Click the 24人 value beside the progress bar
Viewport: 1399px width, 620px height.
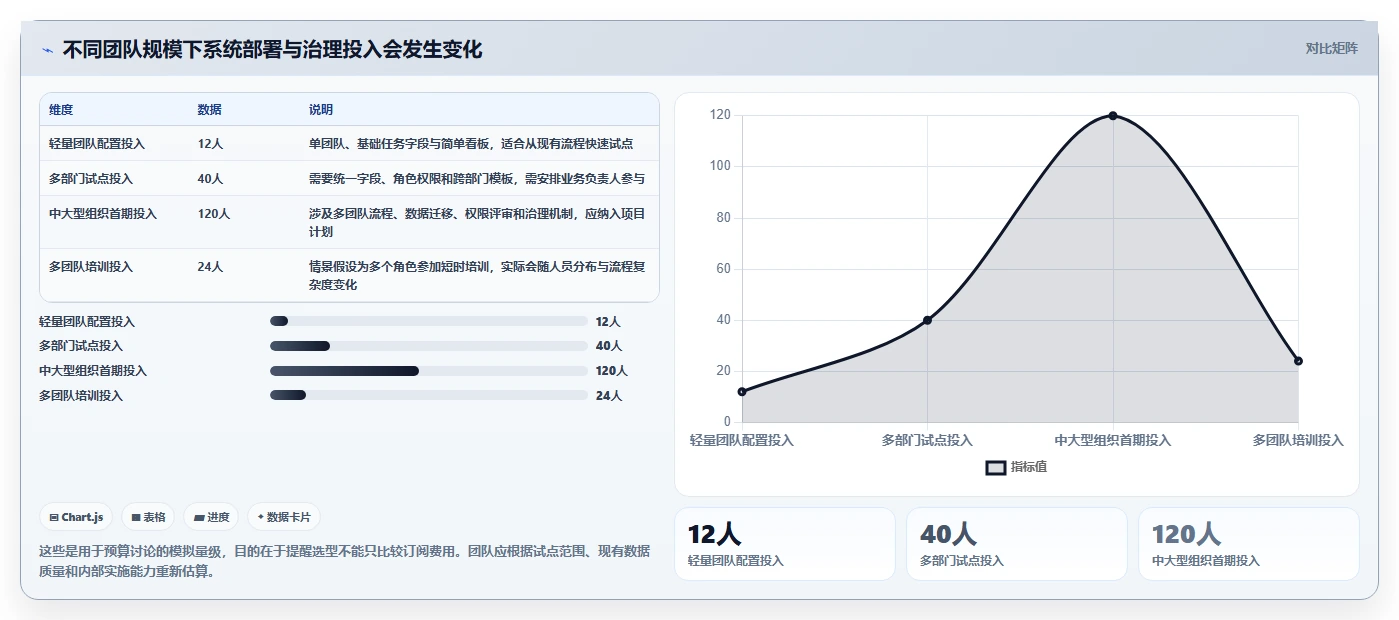608,396
